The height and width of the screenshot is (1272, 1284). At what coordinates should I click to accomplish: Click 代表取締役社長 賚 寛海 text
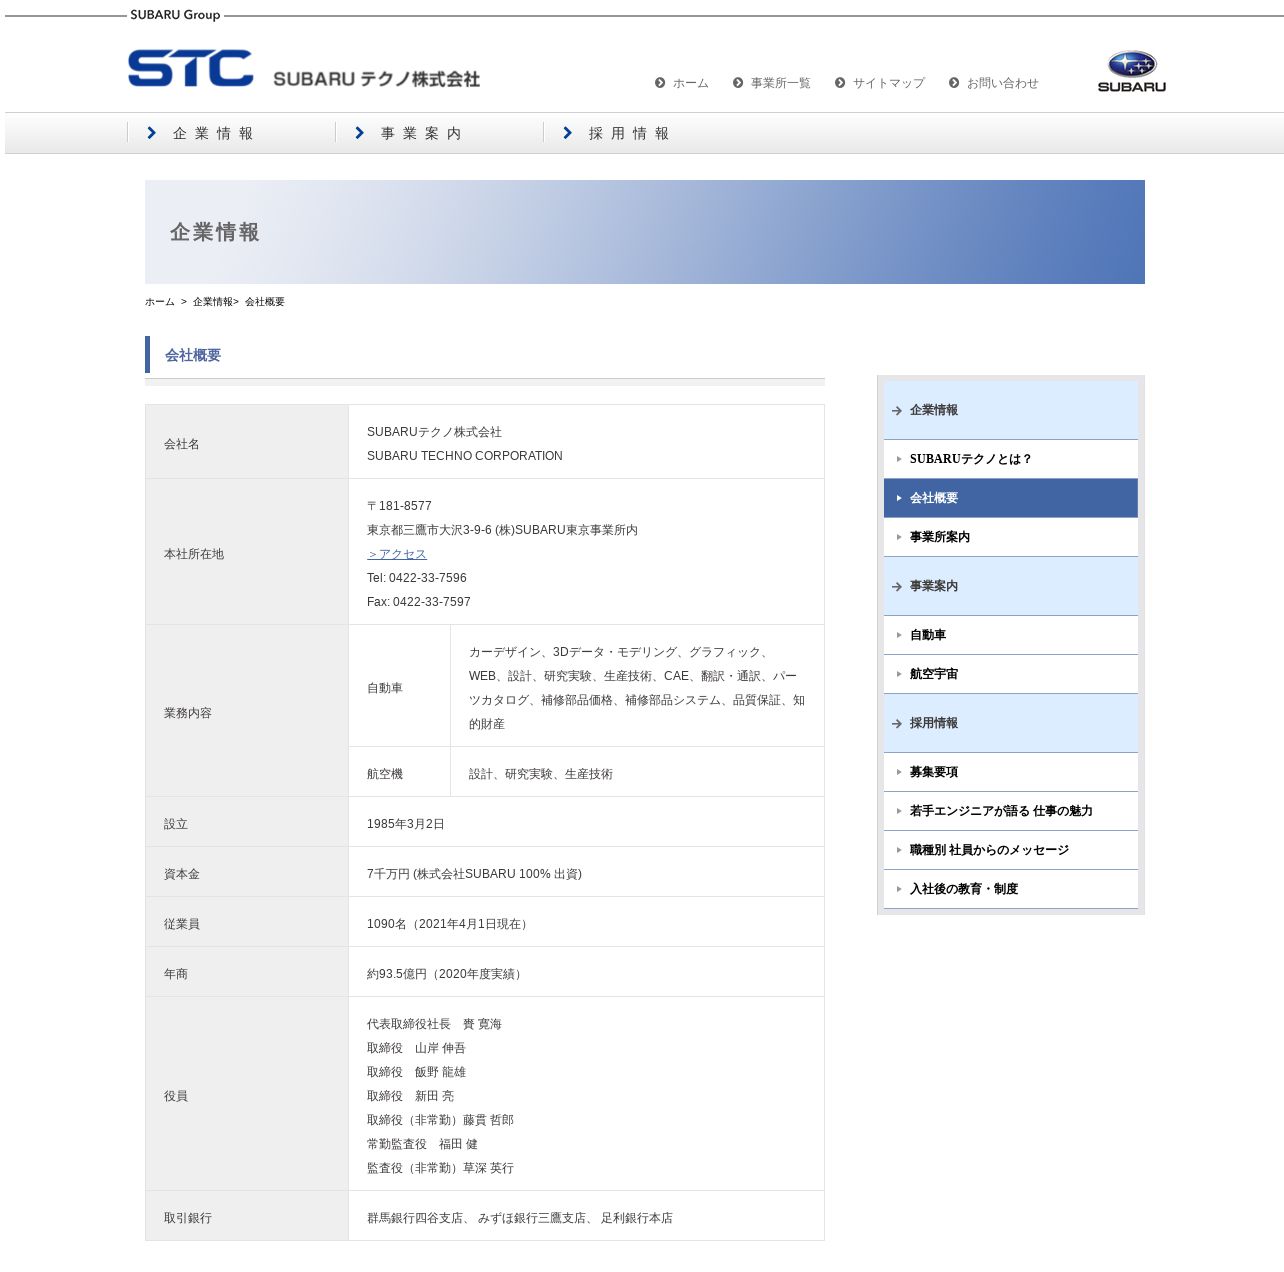pyautogui.click(x=434, y=1024)
